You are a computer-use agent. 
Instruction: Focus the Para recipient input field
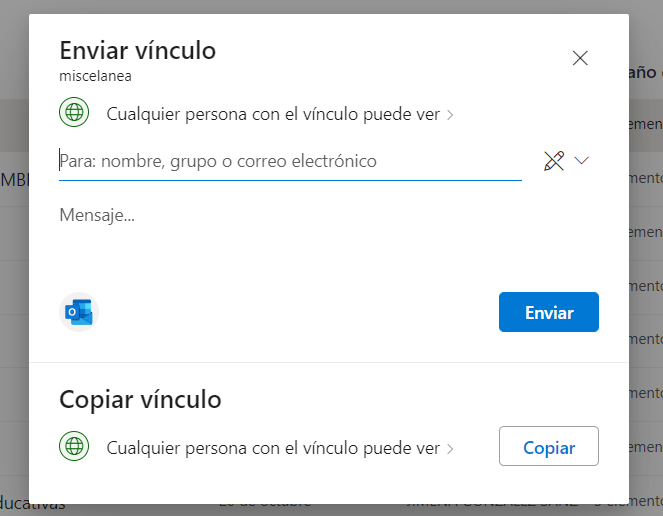coord(290,161)
